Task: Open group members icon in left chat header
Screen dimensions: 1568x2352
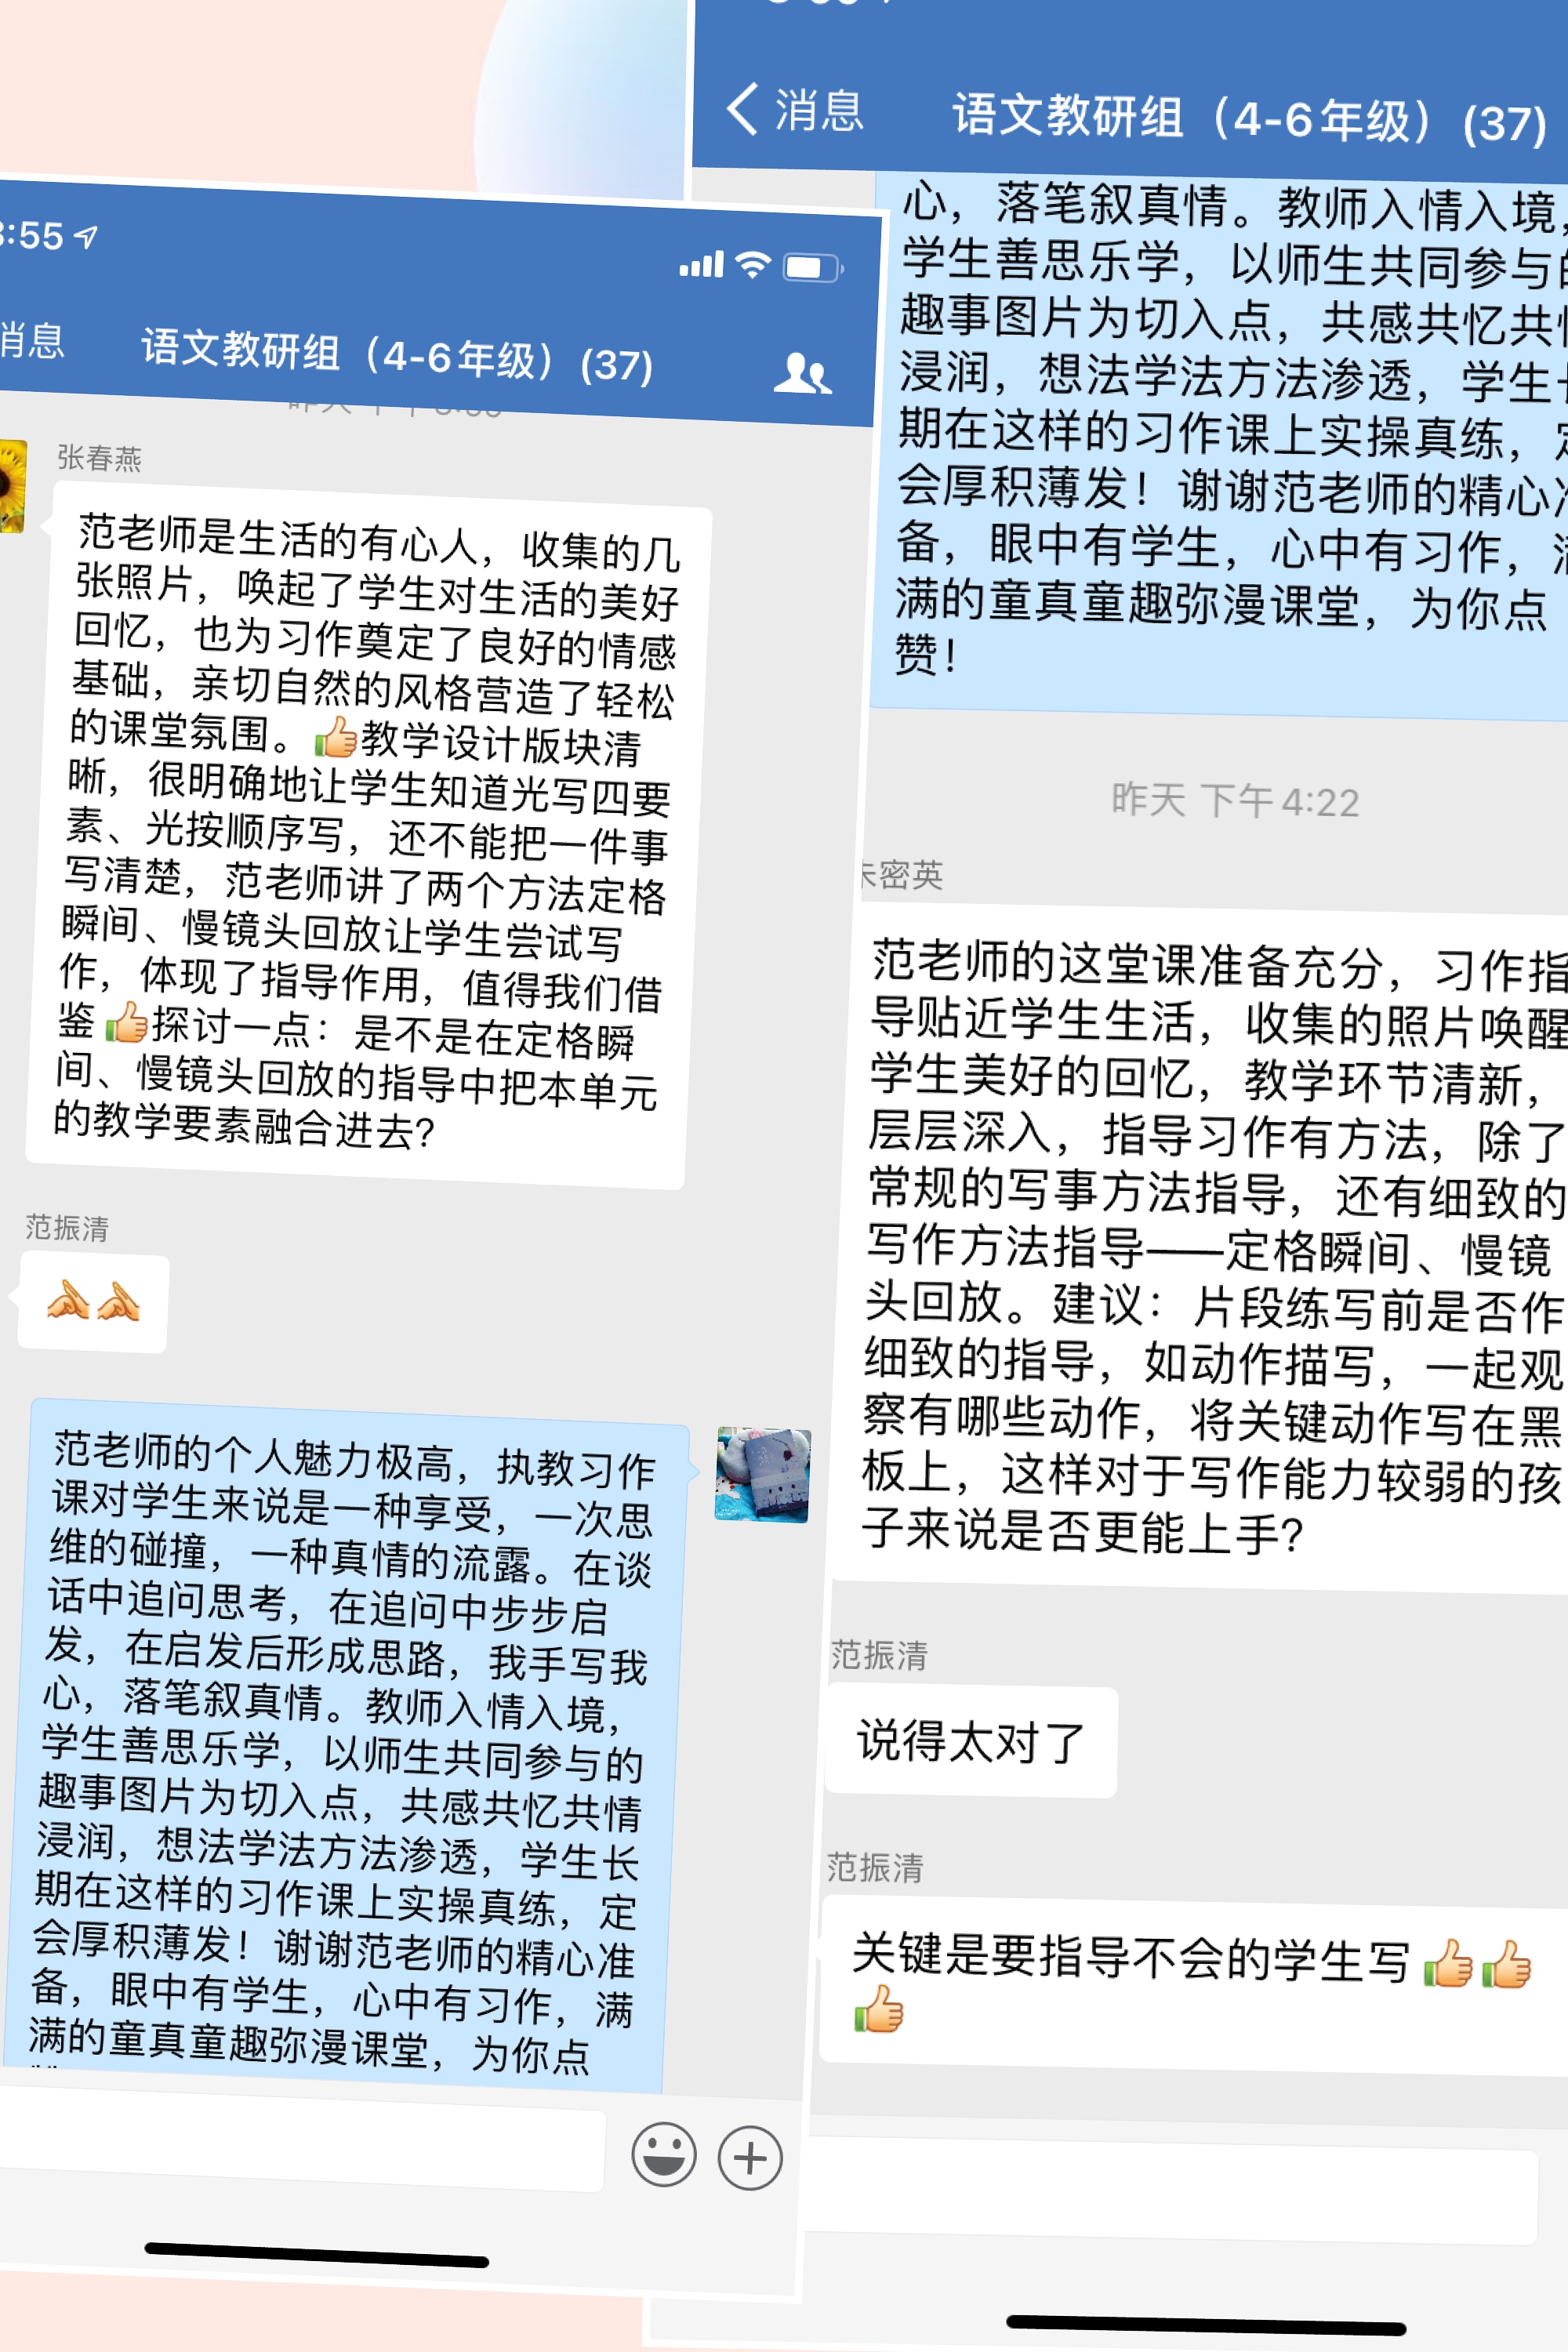Action: (802, 373)
